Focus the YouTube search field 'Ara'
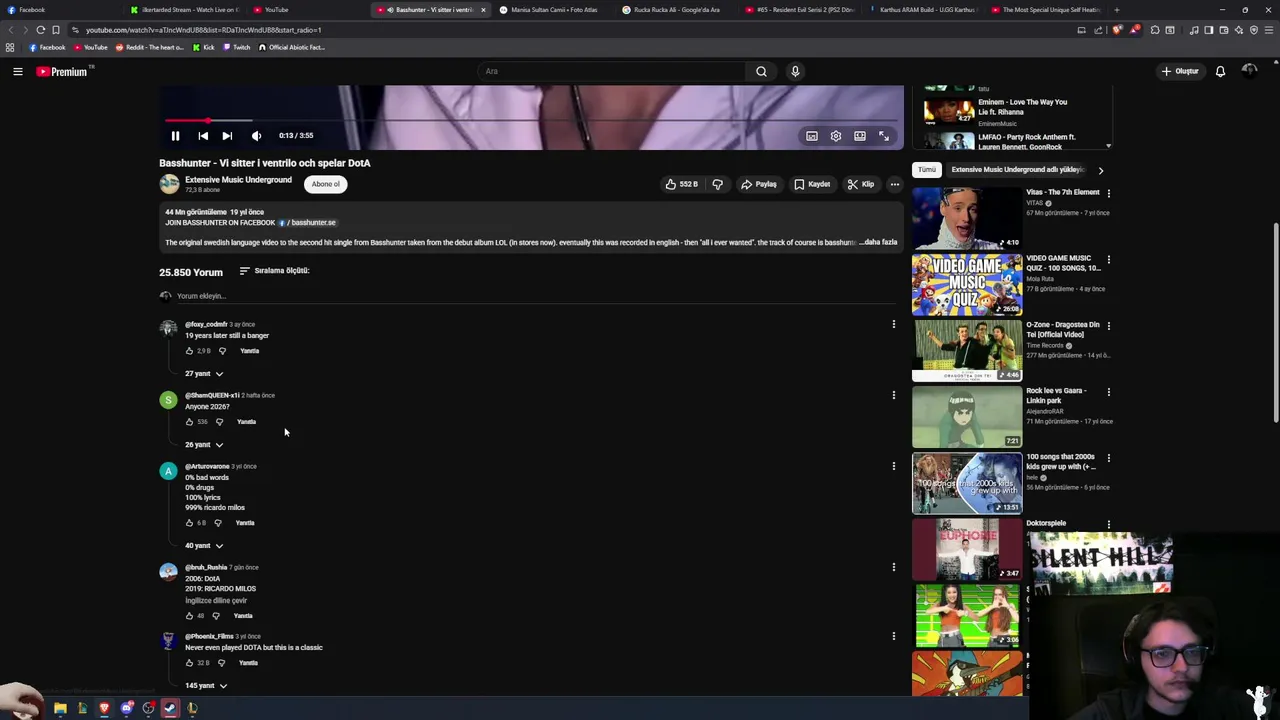The image size is (1280, 720). [x=611, y=71]
